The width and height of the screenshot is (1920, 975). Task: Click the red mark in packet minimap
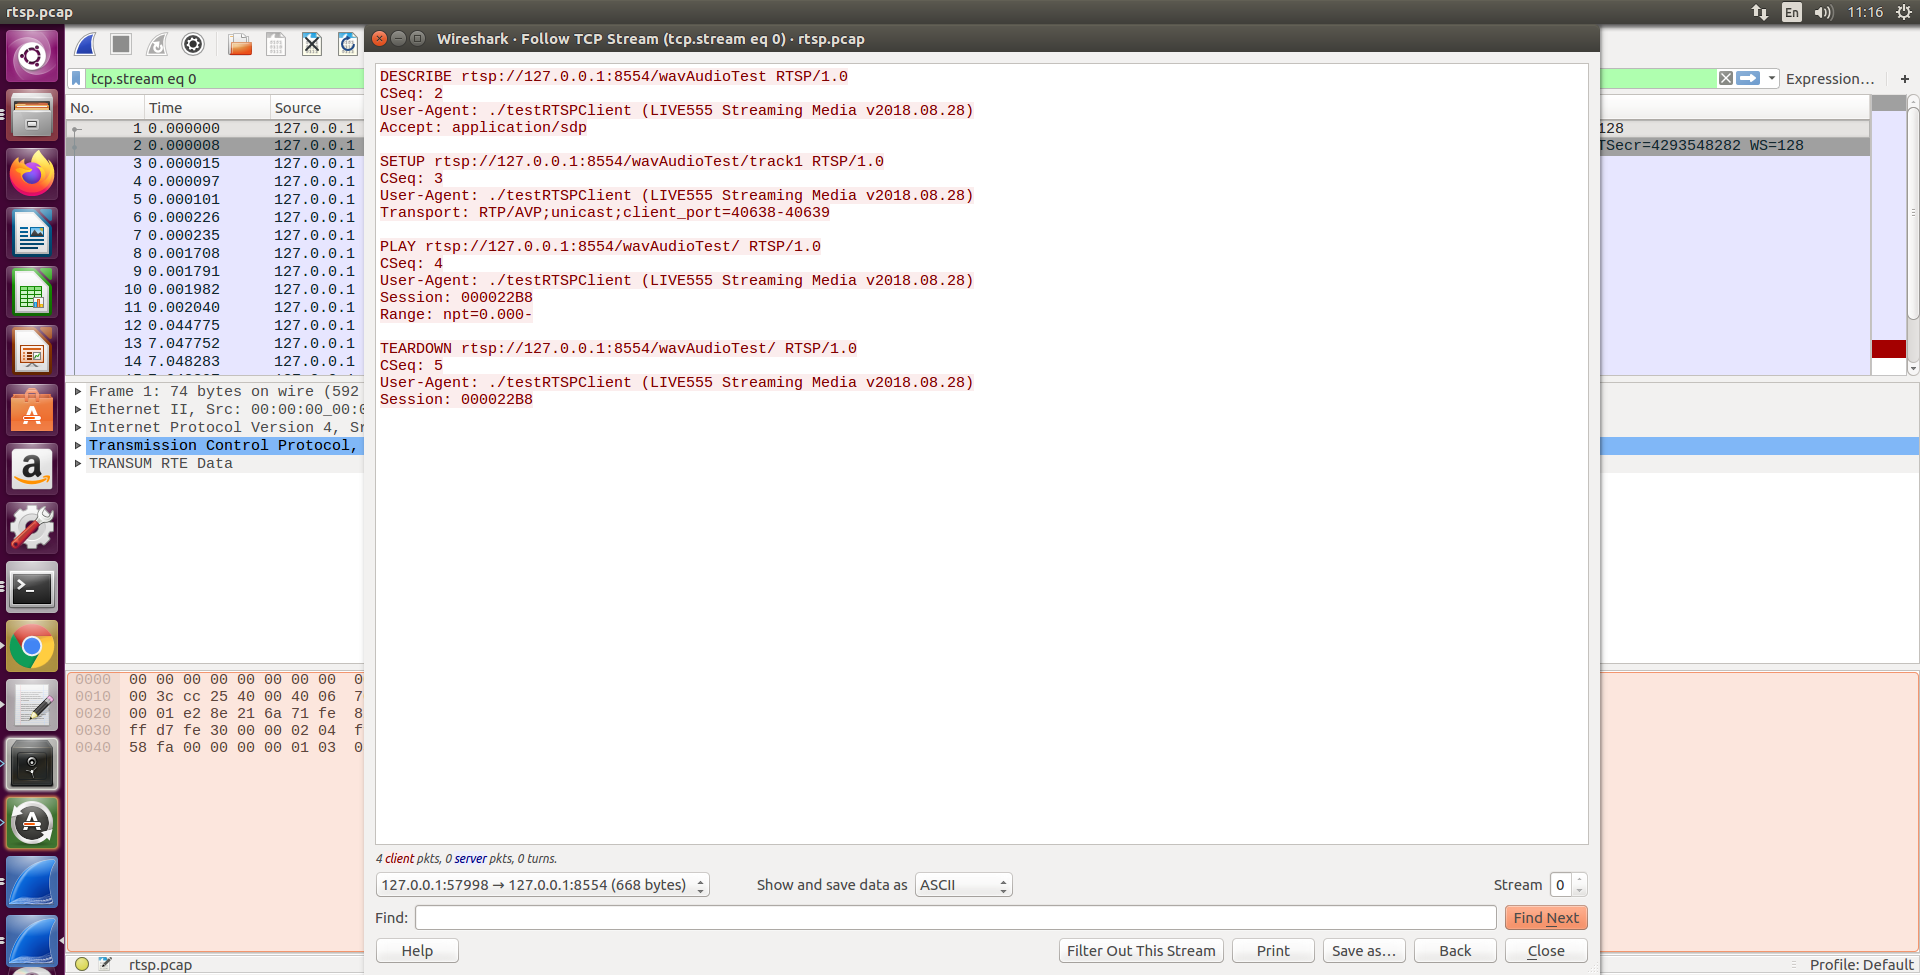pyautogui.click(x=1888, y=348)
